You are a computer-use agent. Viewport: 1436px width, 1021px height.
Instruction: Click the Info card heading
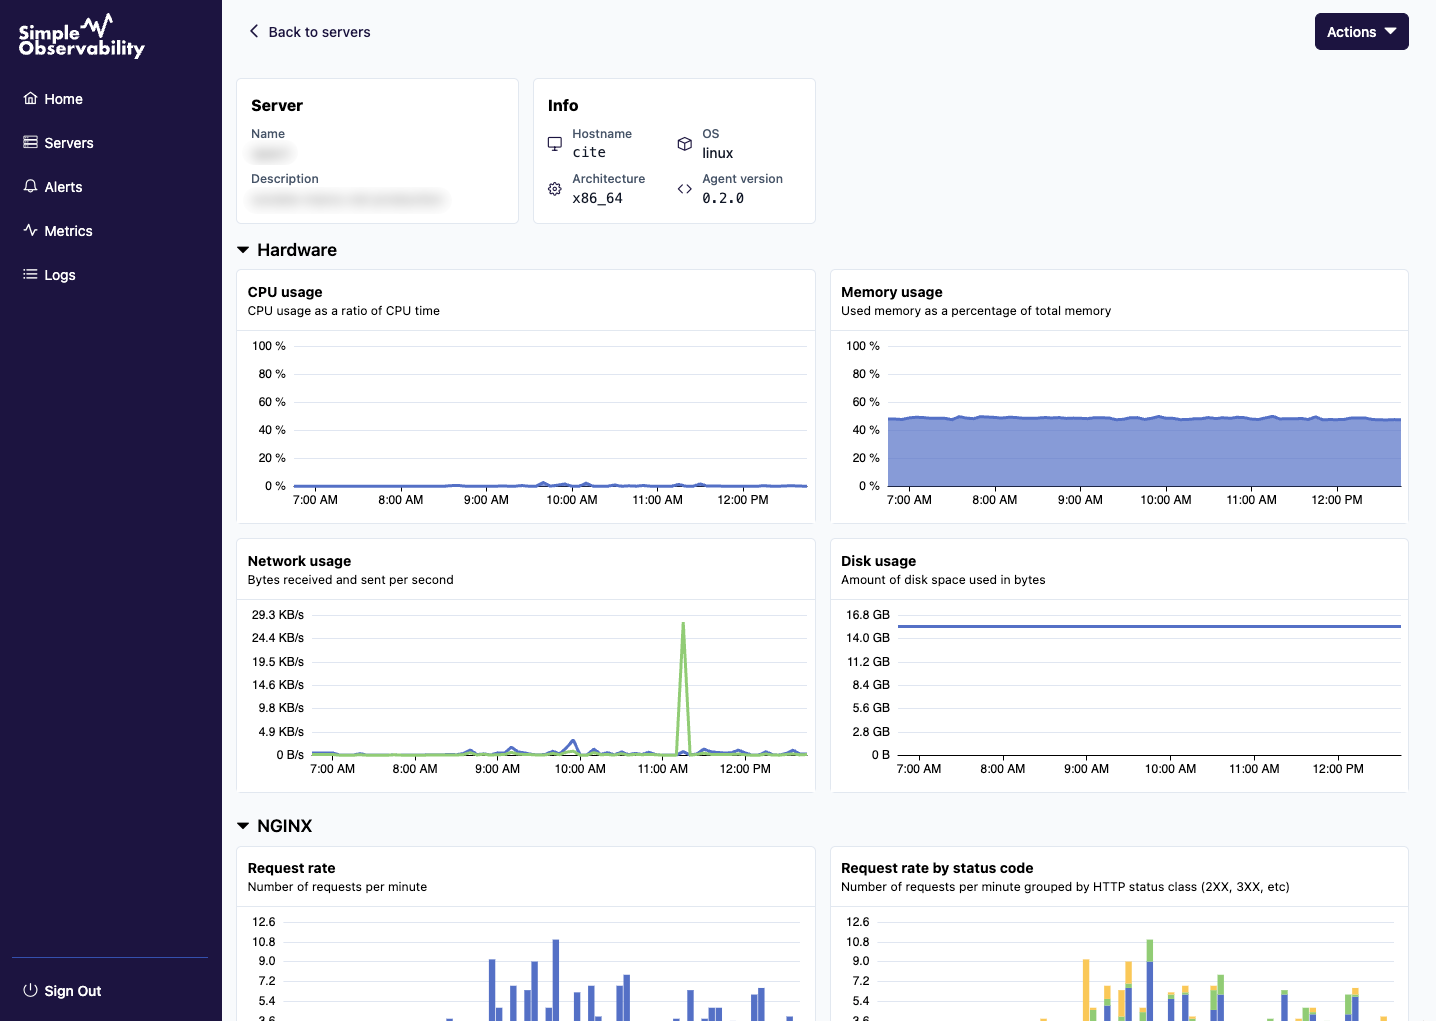(563, 106)
